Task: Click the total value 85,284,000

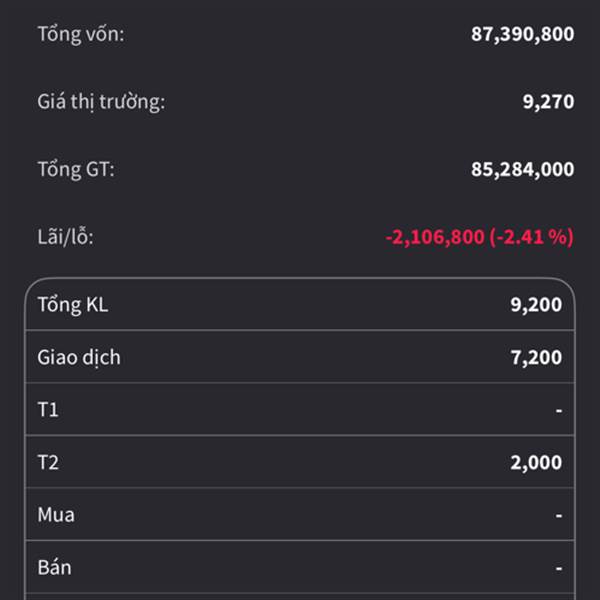Action: [x=522, y=169]
